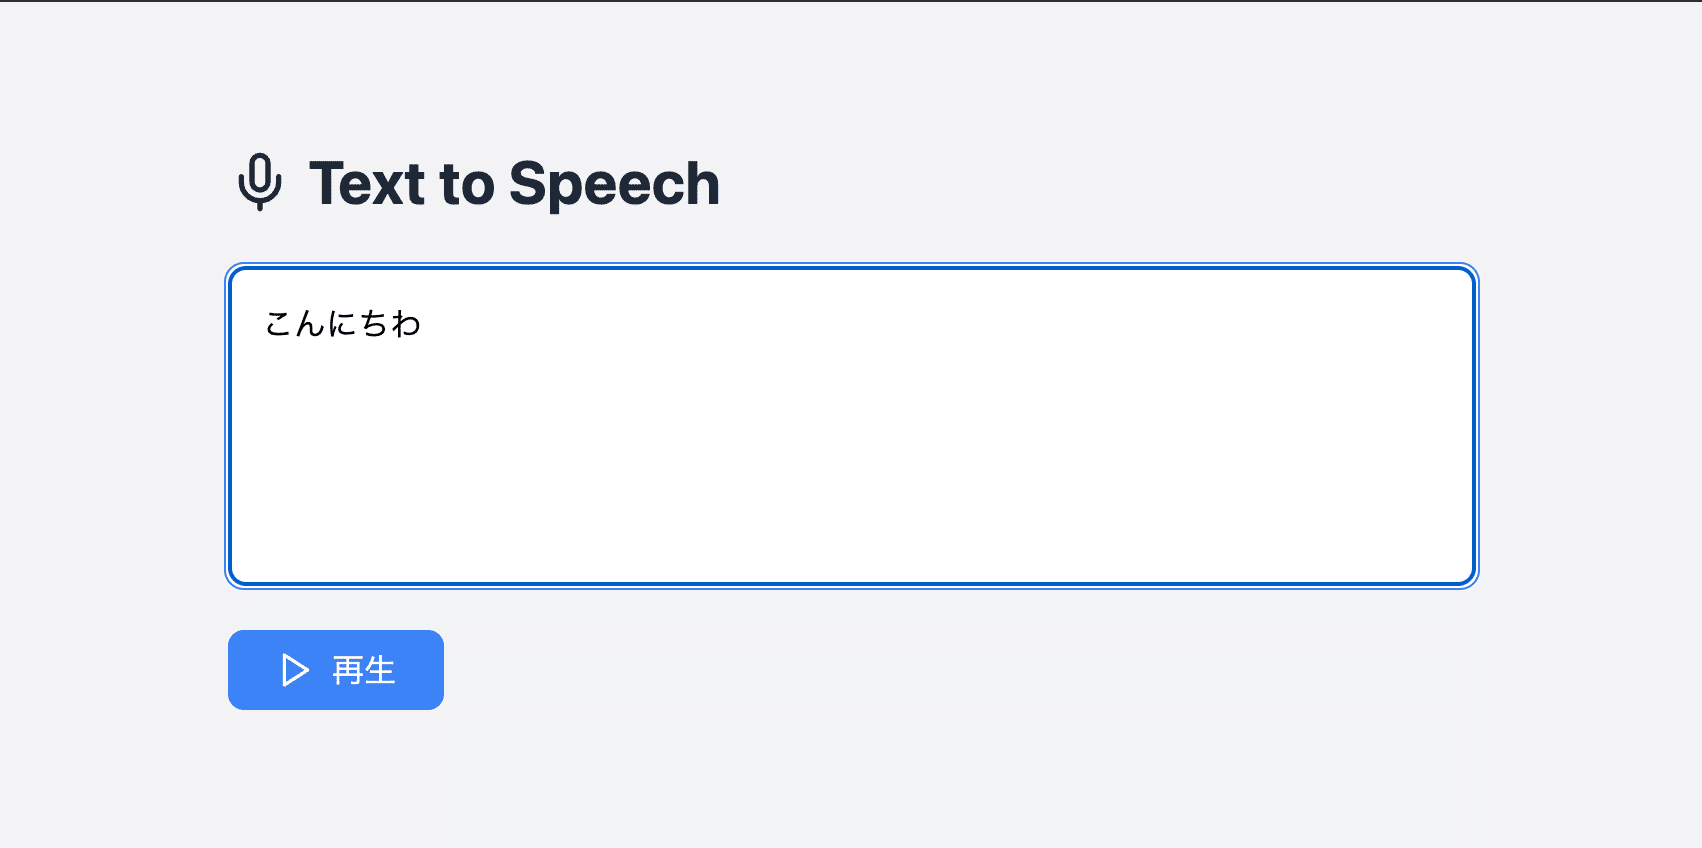Click the ち character in the textarea
This screenshot has height=848, width=1702.
pyautogui.click(x=375, y=324)
